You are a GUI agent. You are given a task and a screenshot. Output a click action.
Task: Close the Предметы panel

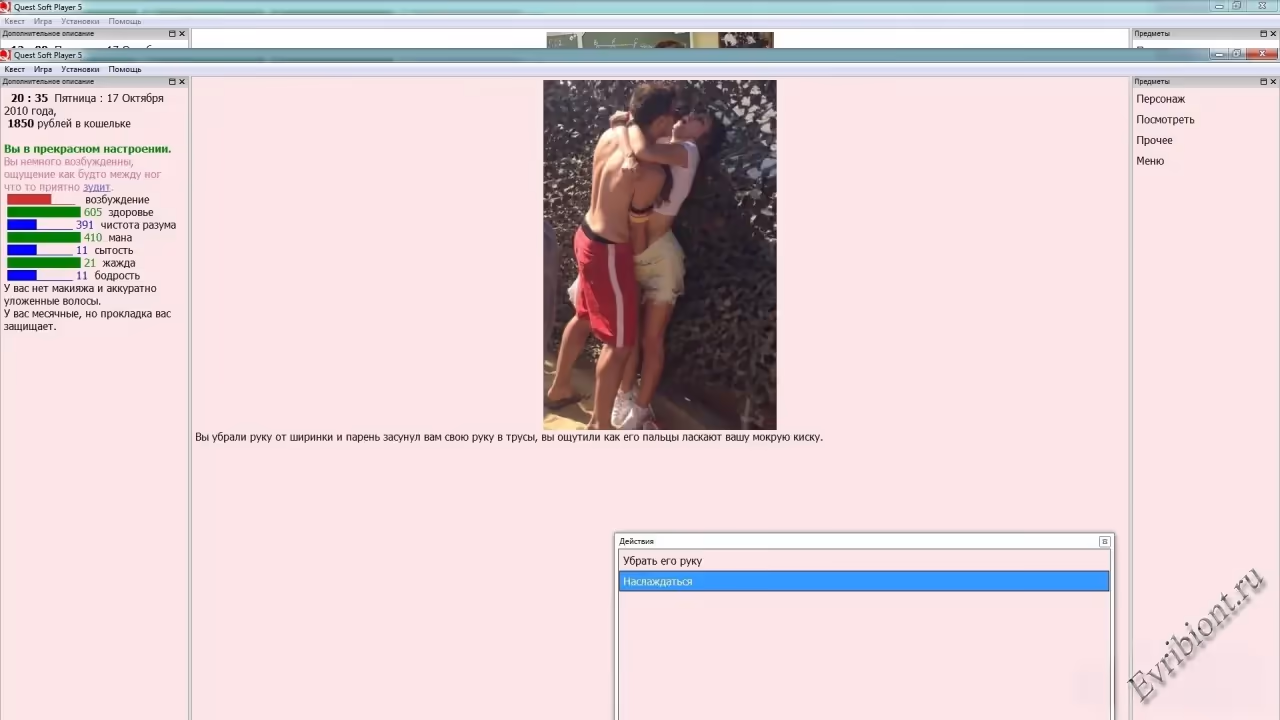pyautogui.click(x=1272, y=82)
